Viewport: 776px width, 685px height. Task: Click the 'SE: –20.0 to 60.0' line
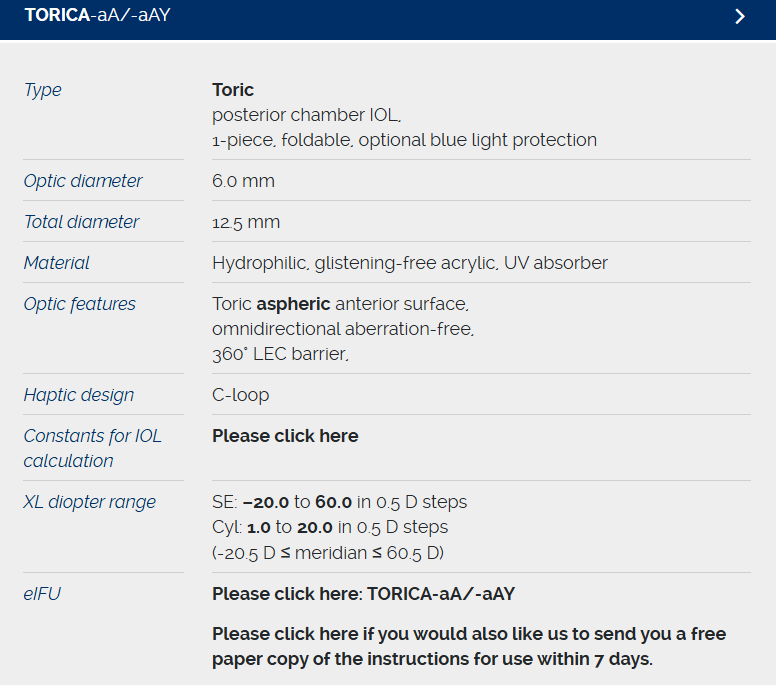(x=340, y=502)
